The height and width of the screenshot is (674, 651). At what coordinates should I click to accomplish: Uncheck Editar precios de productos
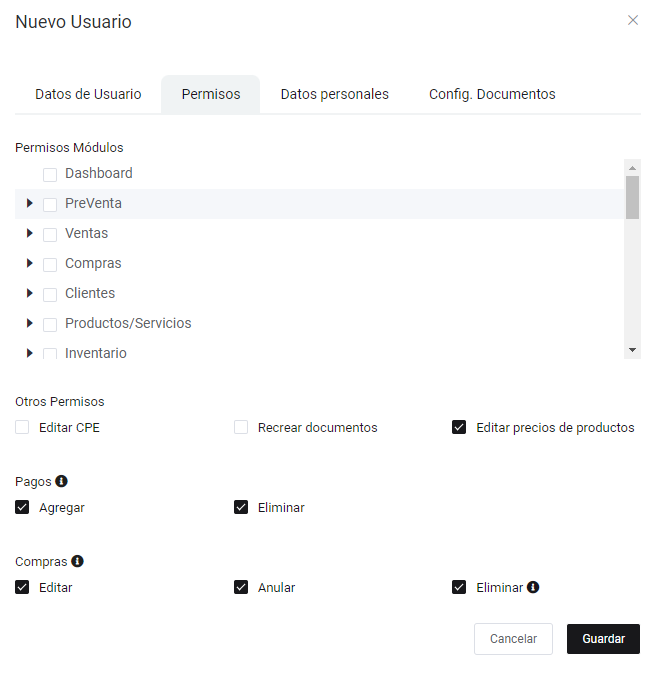[459, 427]
